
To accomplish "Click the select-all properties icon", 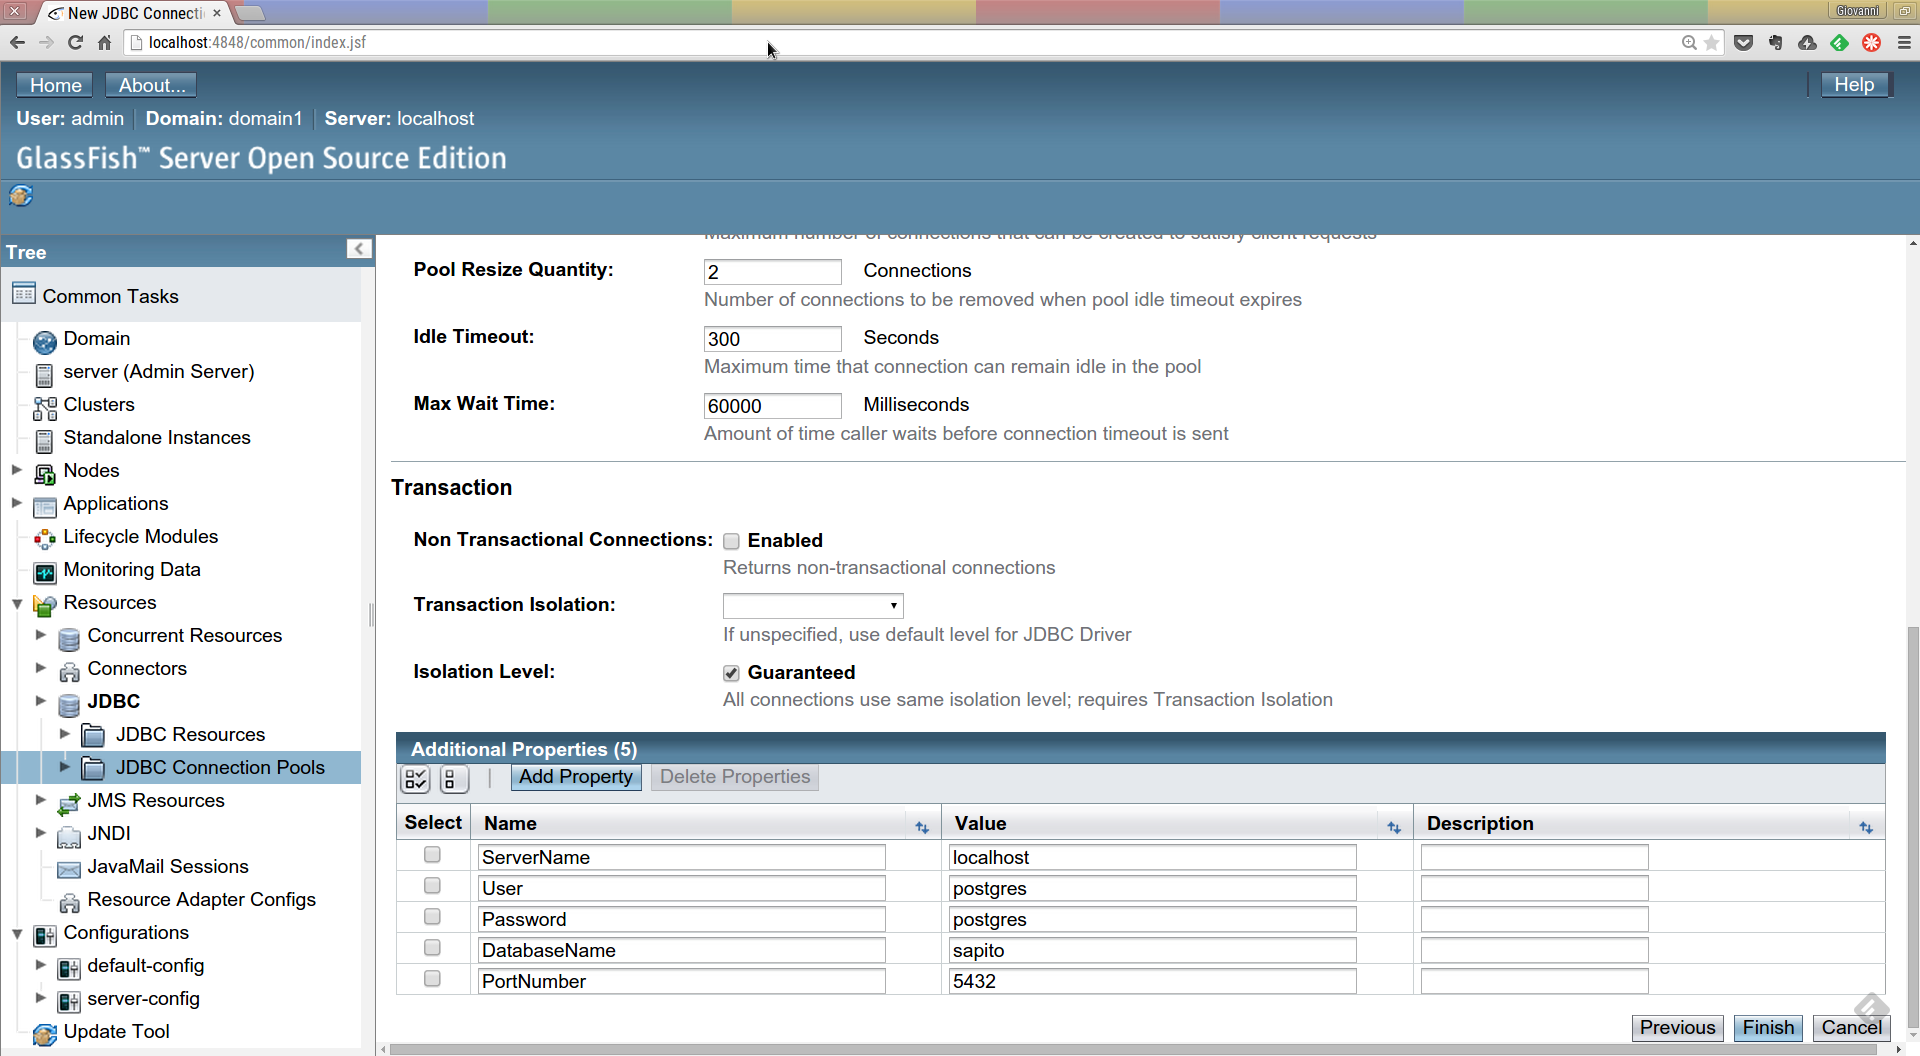I will (416, 779).
